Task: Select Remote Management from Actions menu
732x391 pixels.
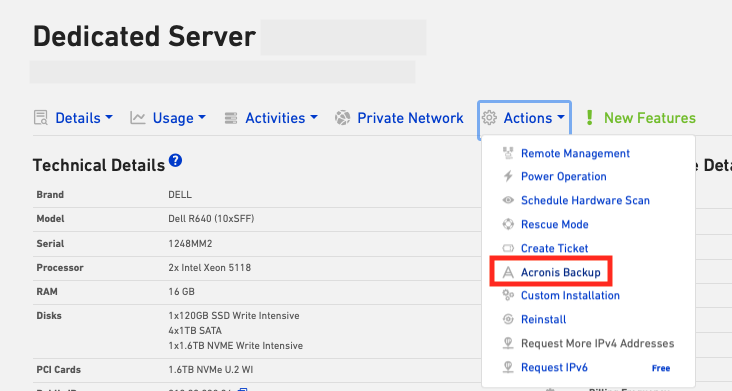Action: coord(575,153)
